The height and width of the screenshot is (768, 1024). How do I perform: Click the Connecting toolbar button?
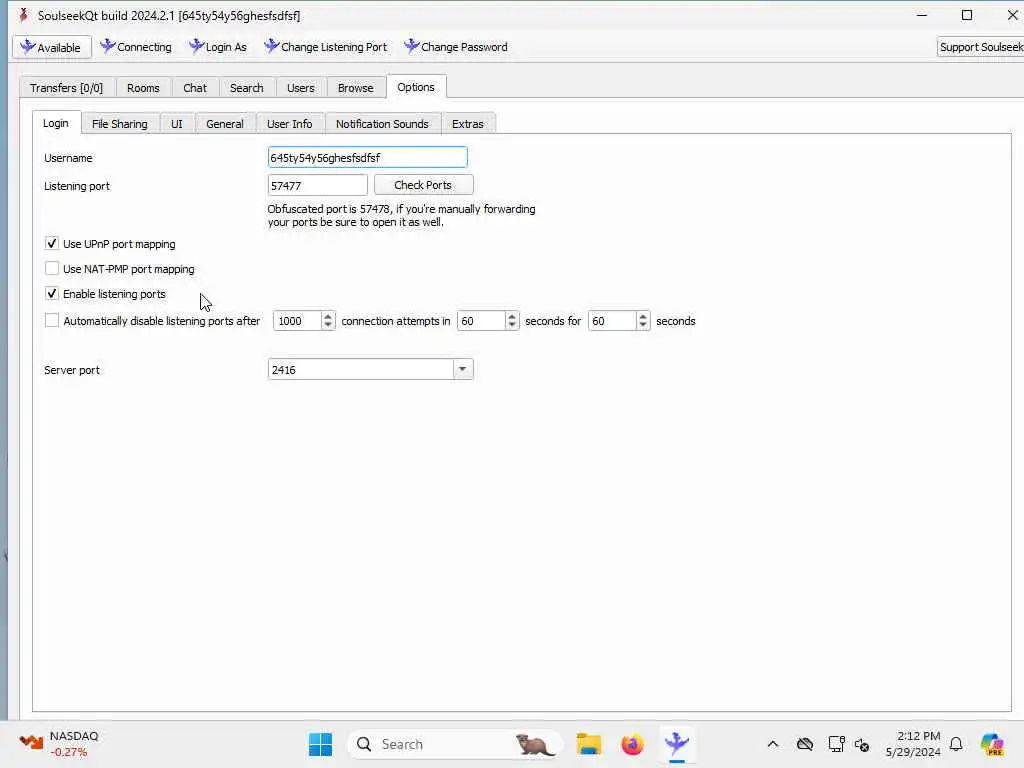136,47
